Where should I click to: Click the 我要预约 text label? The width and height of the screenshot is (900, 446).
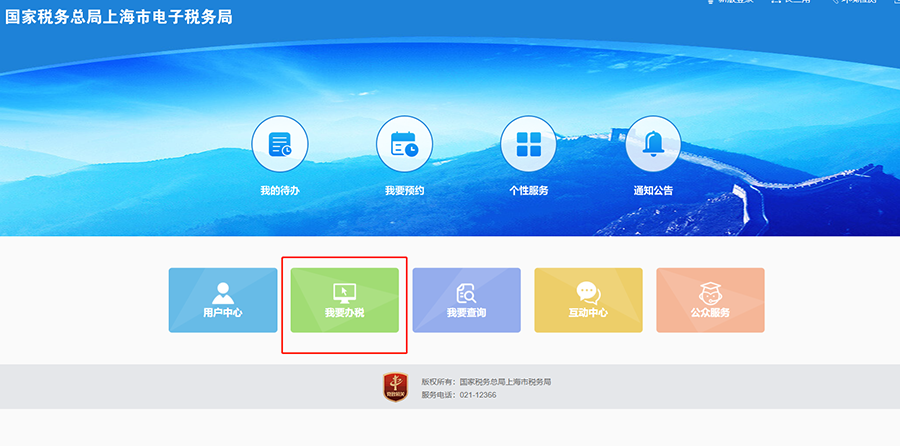(x=405, y=191)
